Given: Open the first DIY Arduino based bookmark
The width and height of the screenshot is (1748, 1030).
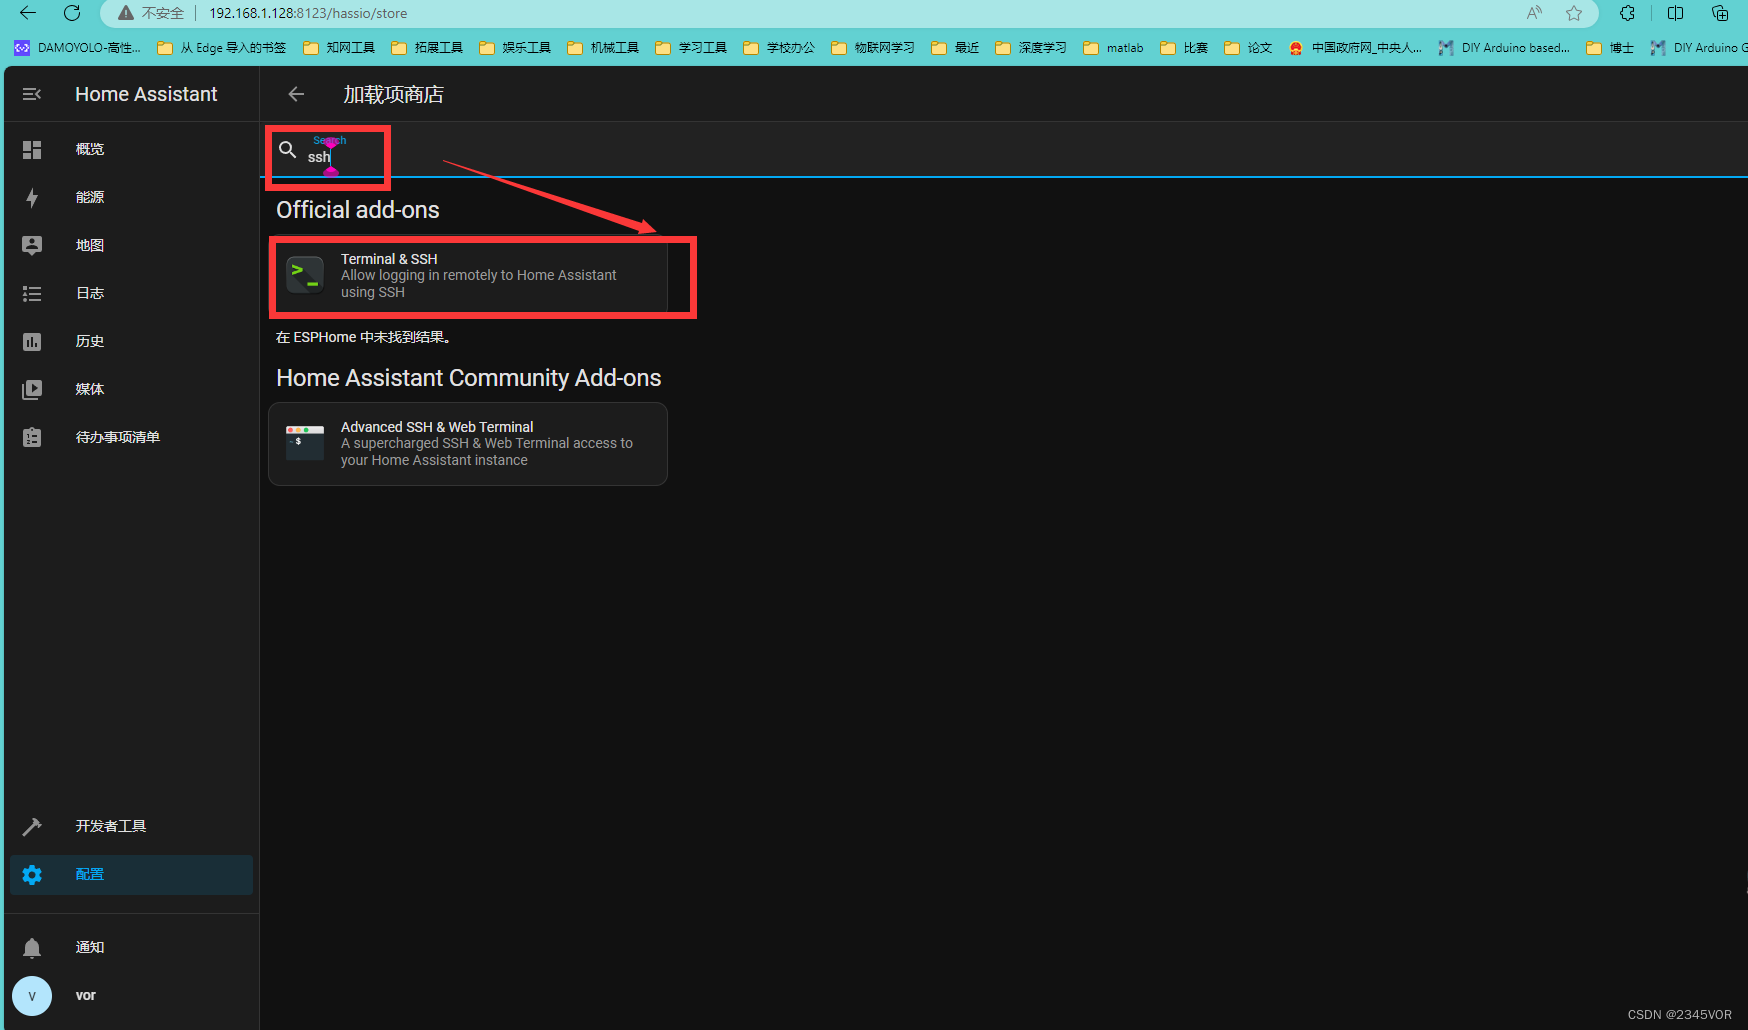Looking at the screenshot, I should 1504,47.
